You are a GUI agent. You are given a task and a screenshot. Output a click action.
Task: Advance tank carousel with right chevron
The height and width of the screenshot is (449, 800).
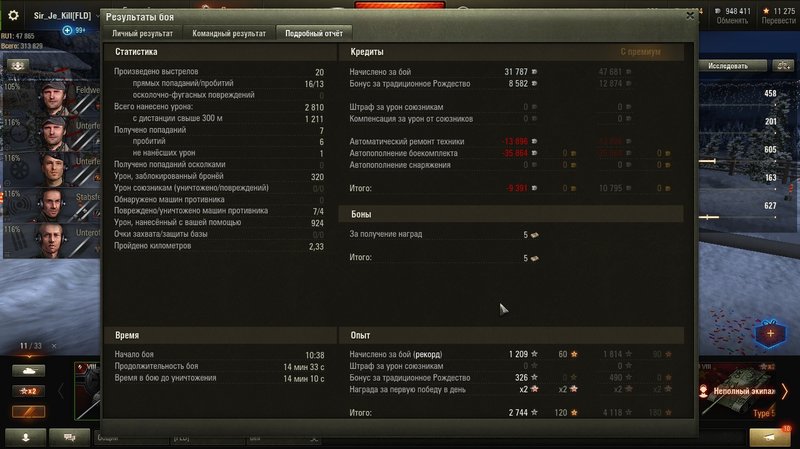(785, 392)
